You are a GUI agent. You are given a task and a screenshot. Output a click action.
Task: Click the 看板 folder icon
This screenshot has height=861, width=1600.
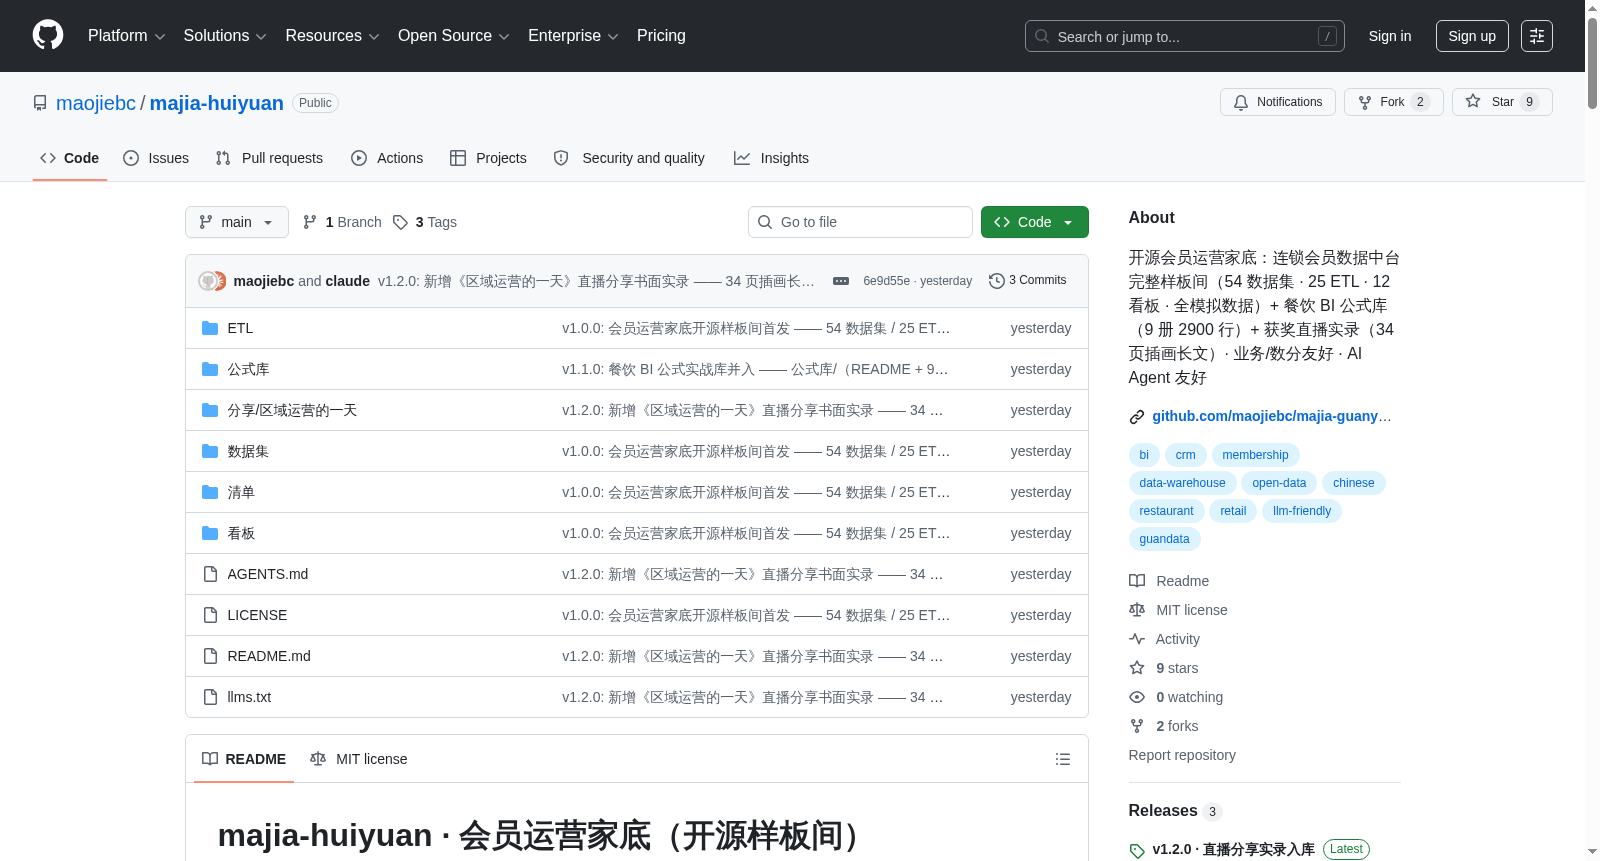tap(210, 533)
